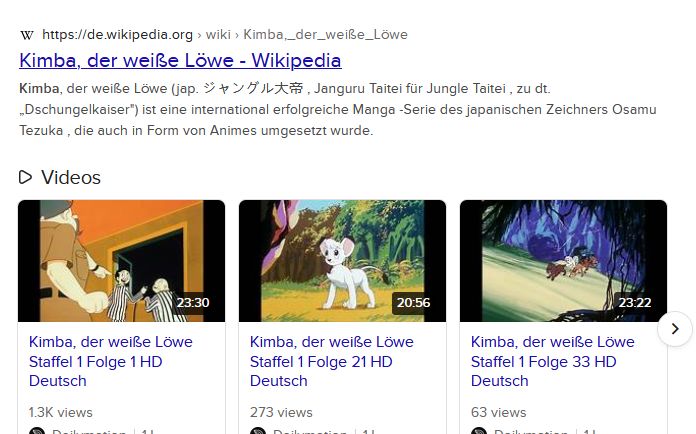Click the 'Kimba,_der_weiße_Löwe' breadcrumb path
Viewport: 696px width, 434px height.
click(x=325, y=34)
